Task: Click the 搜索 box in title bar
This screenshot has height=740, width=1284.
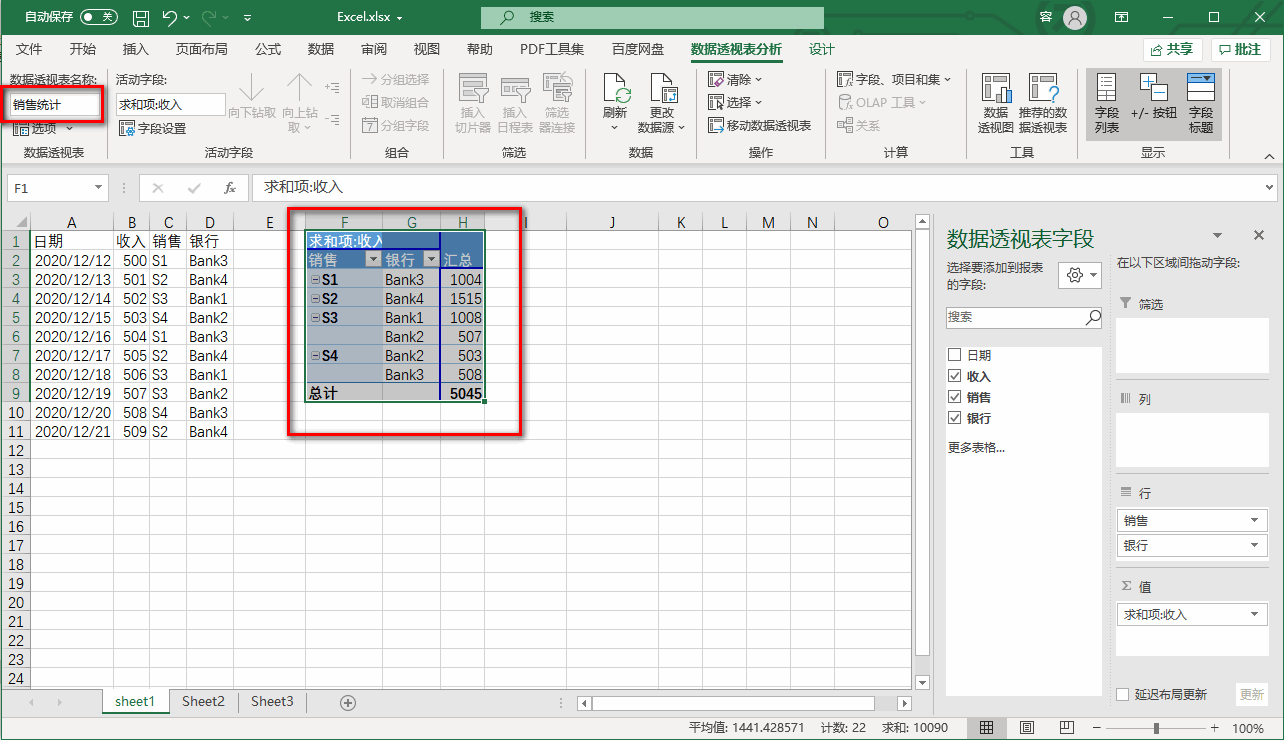Action: click(652, 17)
